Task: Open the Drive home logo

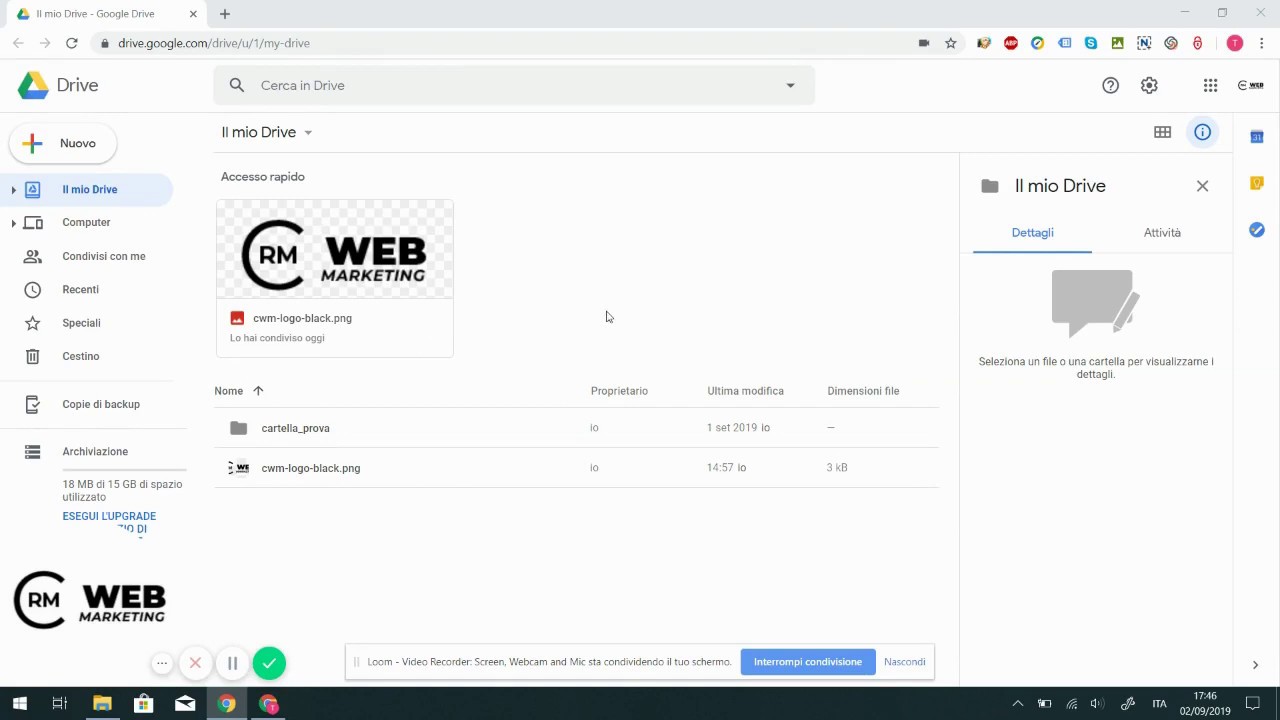Action: pyautogui.click(x=58, y=85)
